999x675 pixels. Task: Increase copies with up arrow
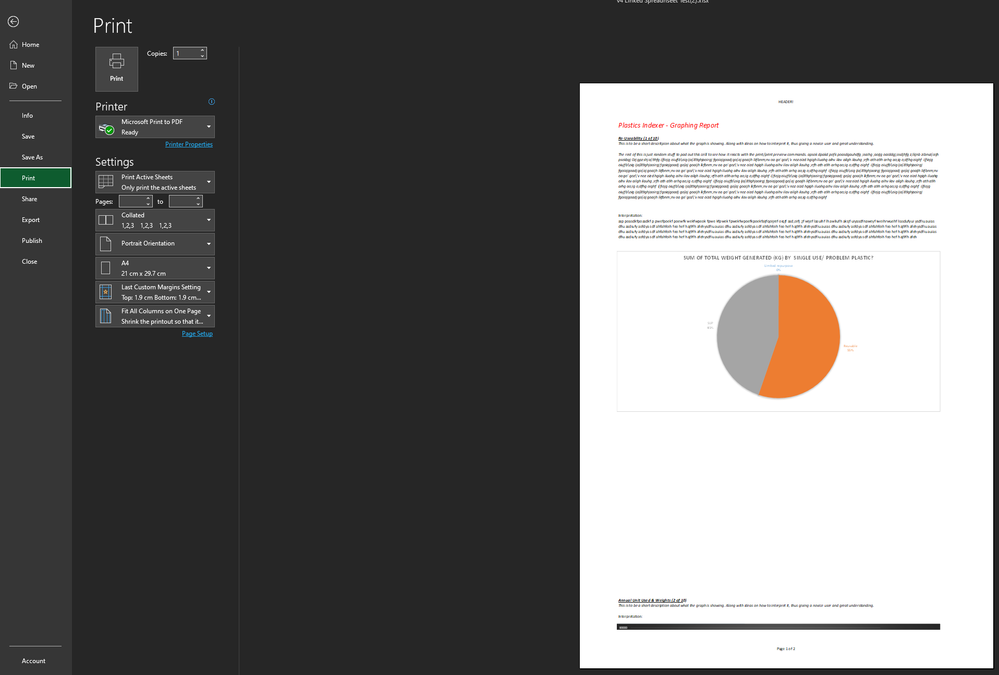pyautogui.click(x=203, y=50)
